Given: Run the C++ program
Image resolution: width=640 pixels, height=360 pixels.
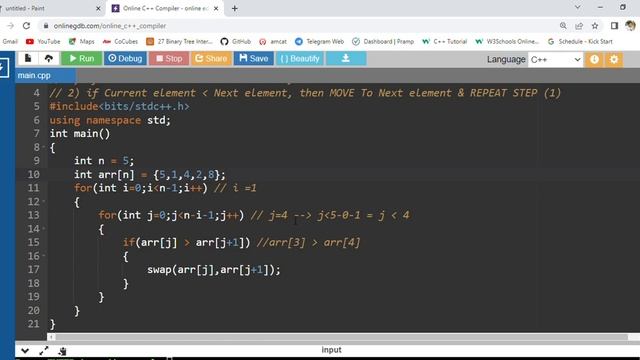Looking at the screenshot, I should (x=82, y=59).
